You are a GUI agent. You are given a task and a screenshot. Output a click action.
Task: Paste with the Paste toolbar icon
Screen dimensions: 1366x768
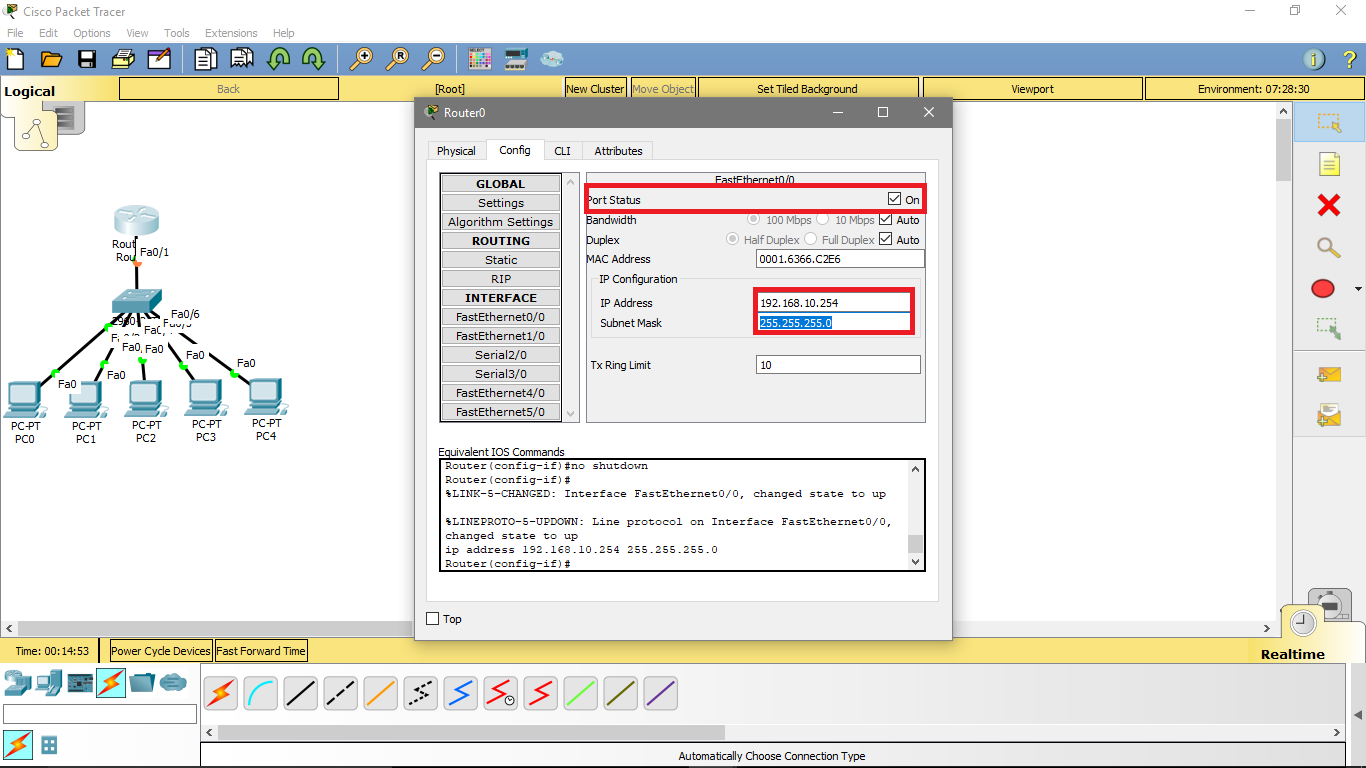(241, 59)
